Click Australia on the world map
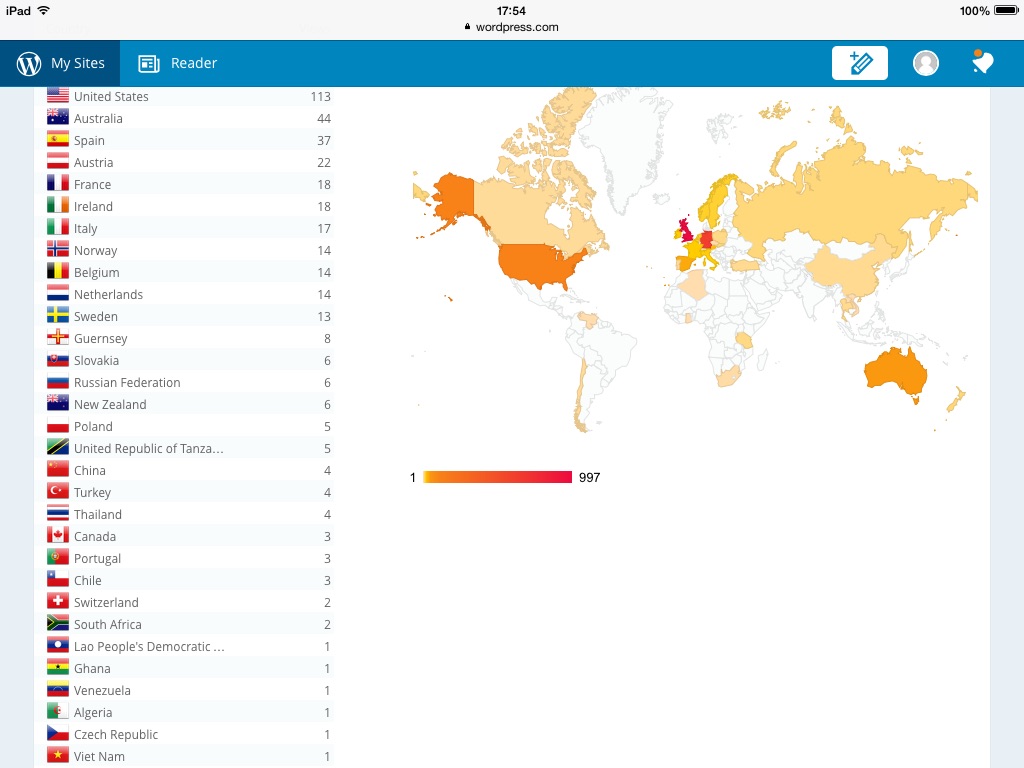1024x768 pixels. tap(894, 373)
